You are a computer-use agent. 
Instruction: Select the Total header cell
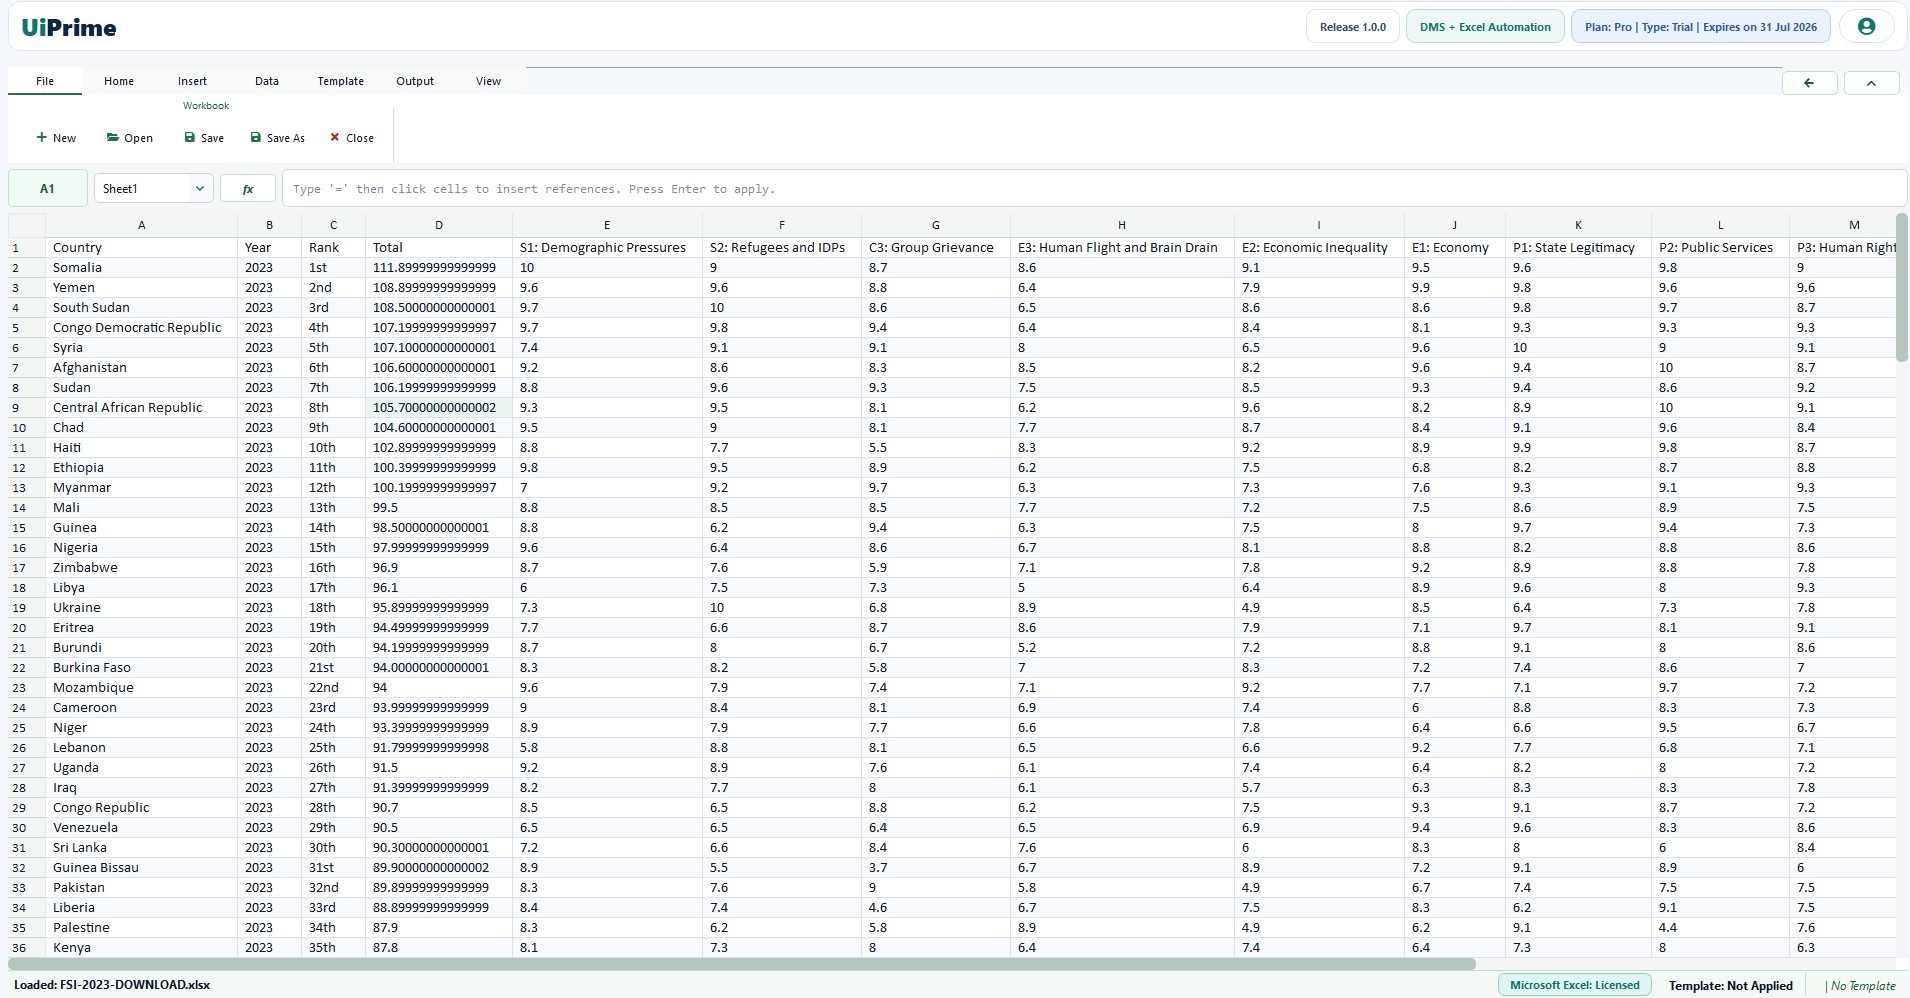click(439, 248)
